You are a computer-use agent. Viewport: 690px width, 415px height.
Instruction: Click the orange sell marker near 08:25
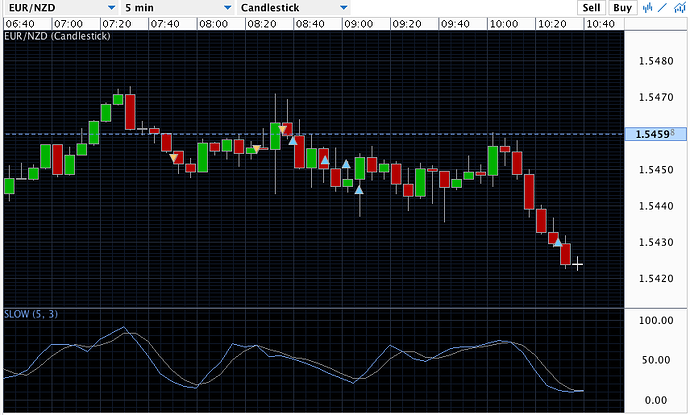pos(257,149)
